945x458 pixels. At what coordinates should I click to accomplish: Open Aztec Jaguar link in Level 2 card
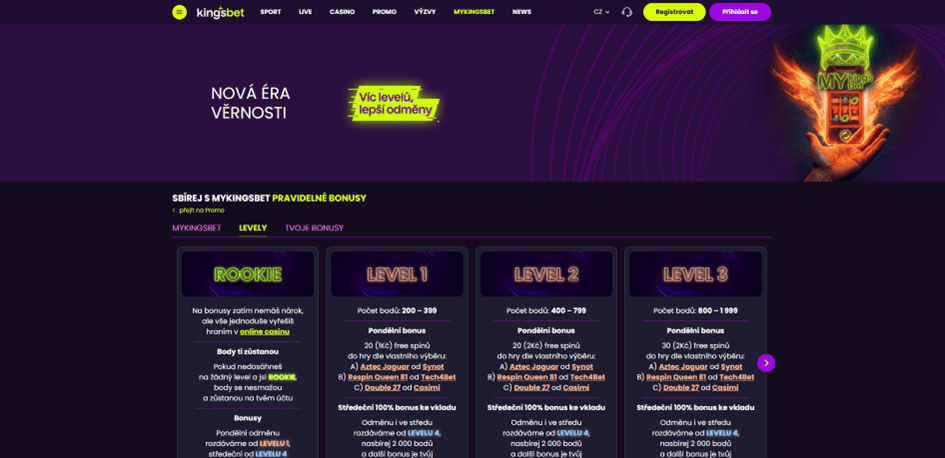(x=535, y=366)
